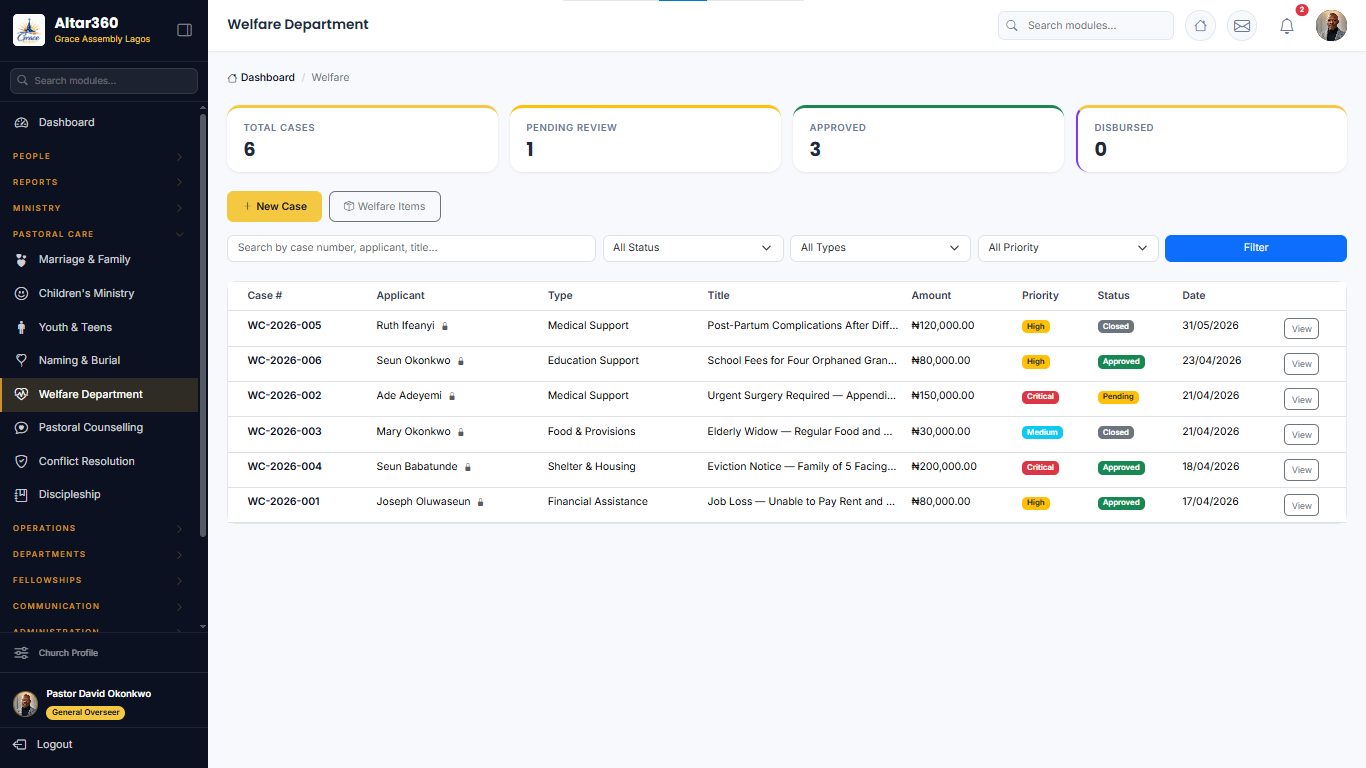Open Church Profile settings icon
Viewport: 1366px width, 768px height.
[21, 653]
